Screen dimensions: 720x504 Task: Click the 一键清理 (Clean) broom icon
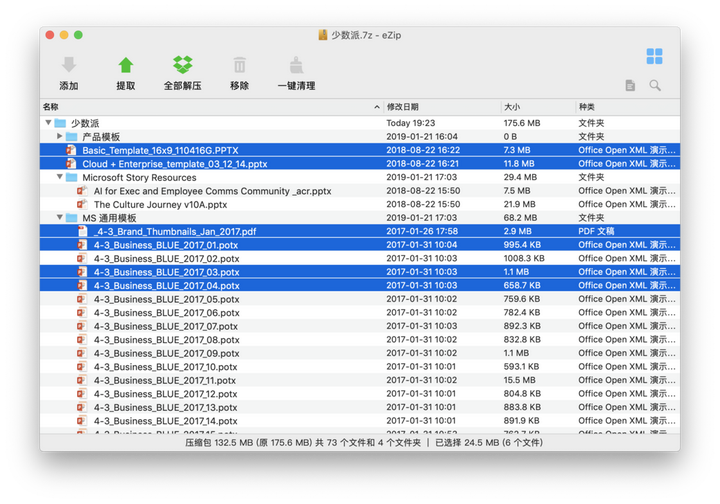pos(297,65)
